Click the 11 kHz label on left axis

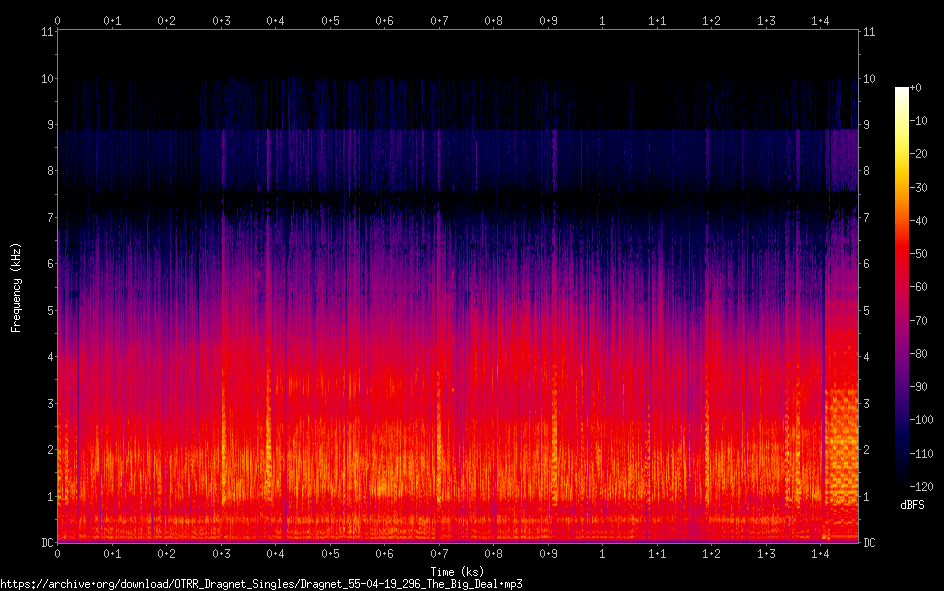(x=46, y=32)
